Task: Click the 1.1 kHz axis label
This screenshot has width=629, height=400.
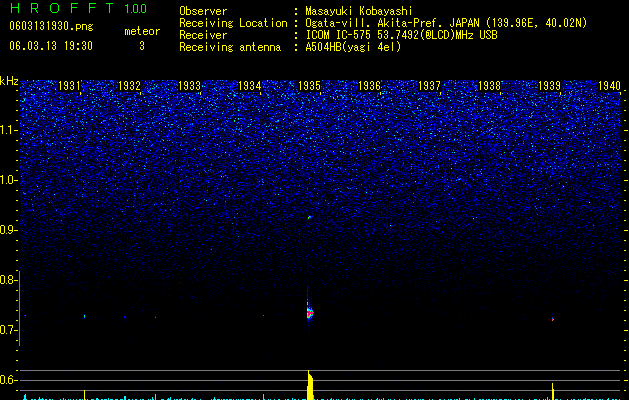Action: point(9,130)
